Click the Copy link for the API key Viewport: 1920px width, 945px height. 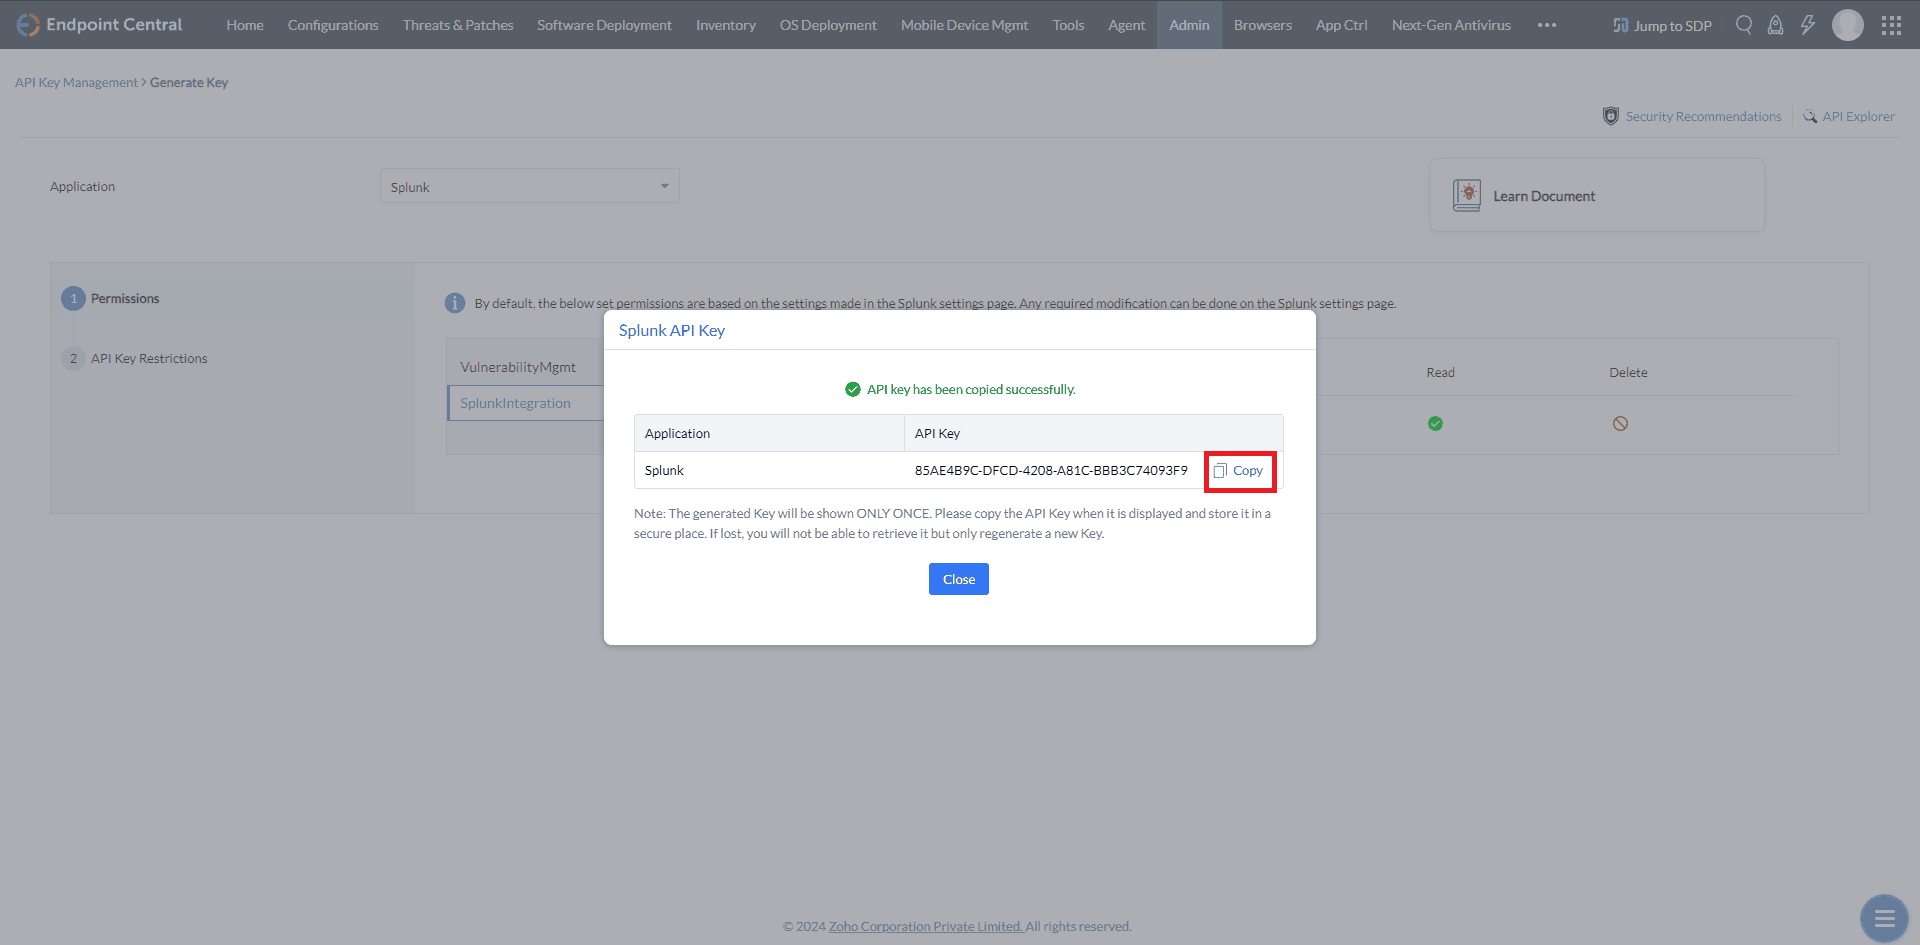(1248, 471)
